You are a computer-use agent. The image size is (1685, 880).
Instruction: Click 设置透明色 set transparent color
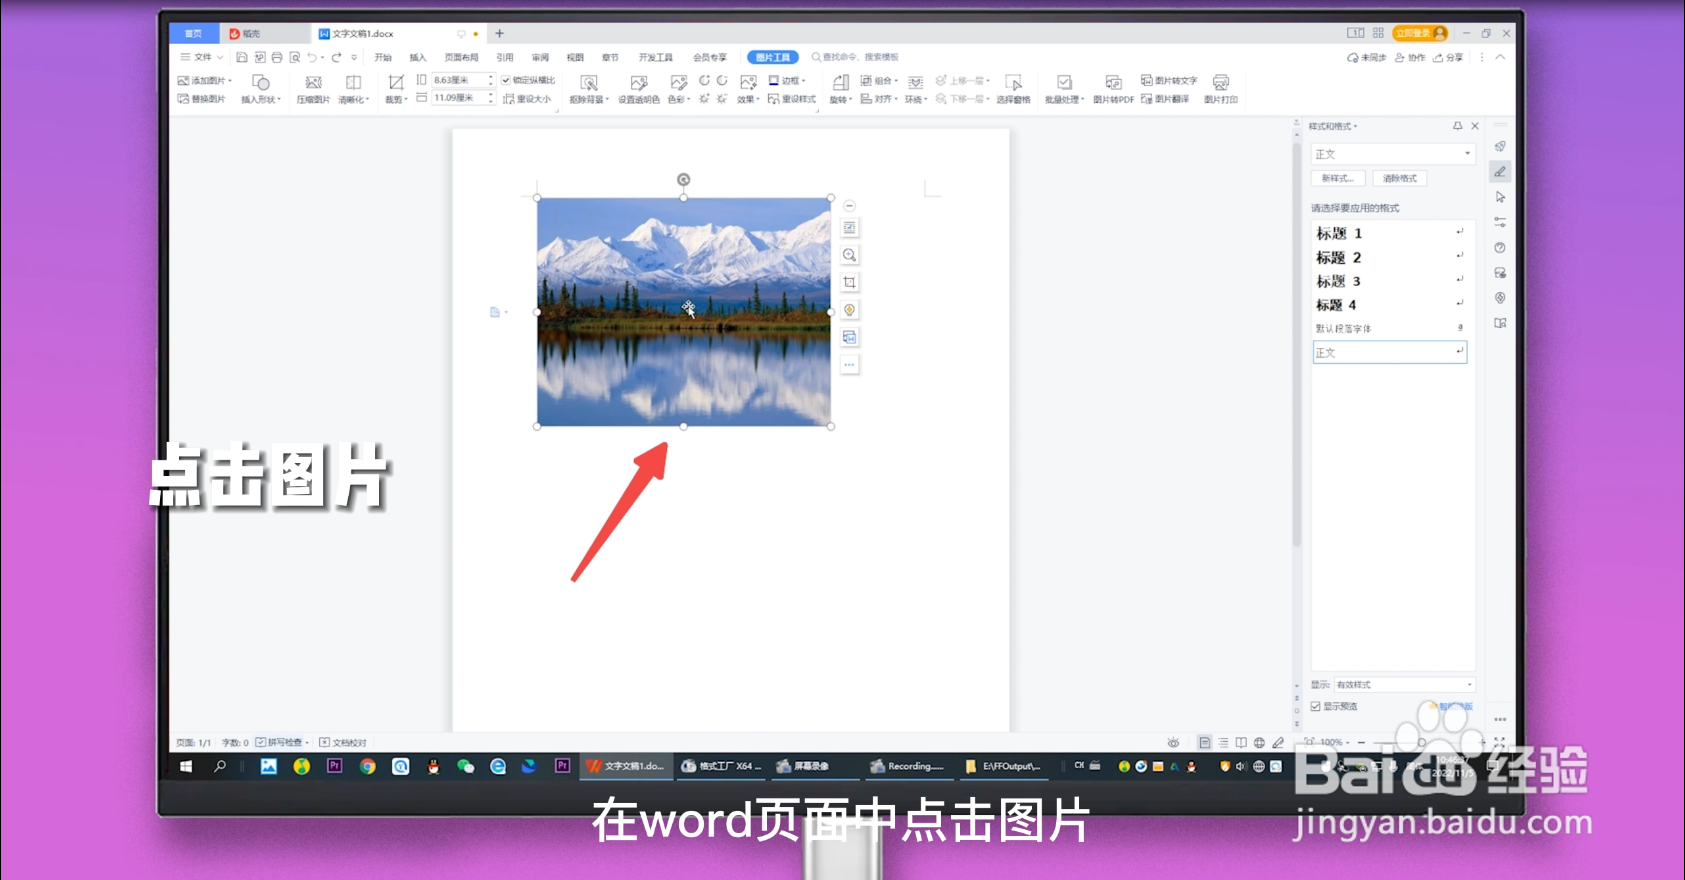point(638,88)
